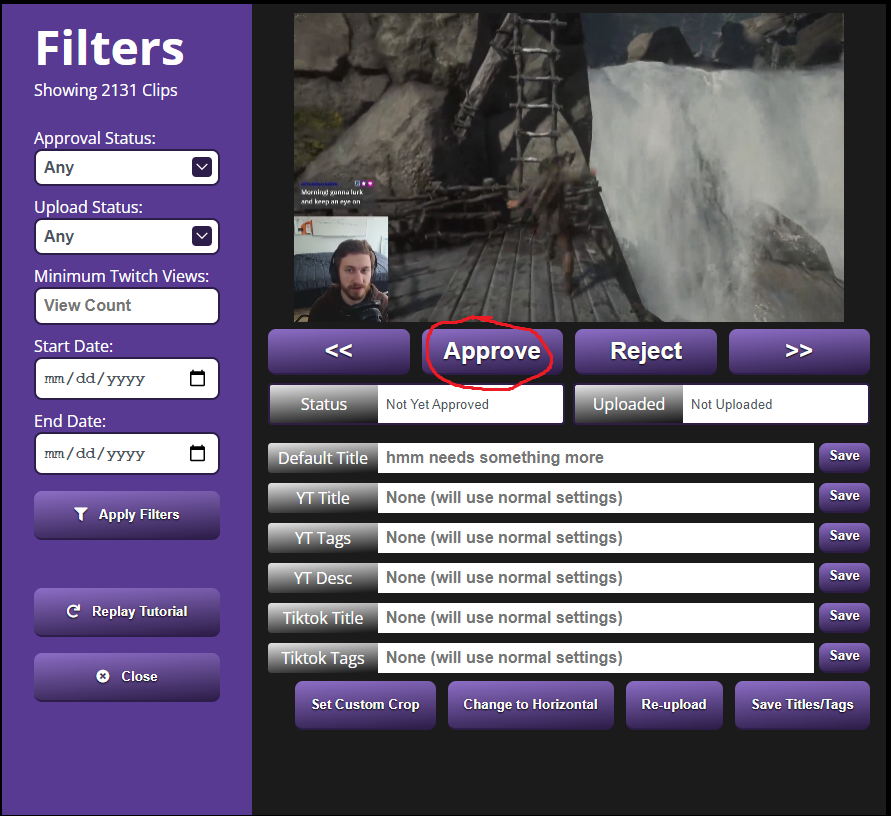Go to next clip with >> button
Viewport: 891px width, 816px height.
click(x=799, y=351)
